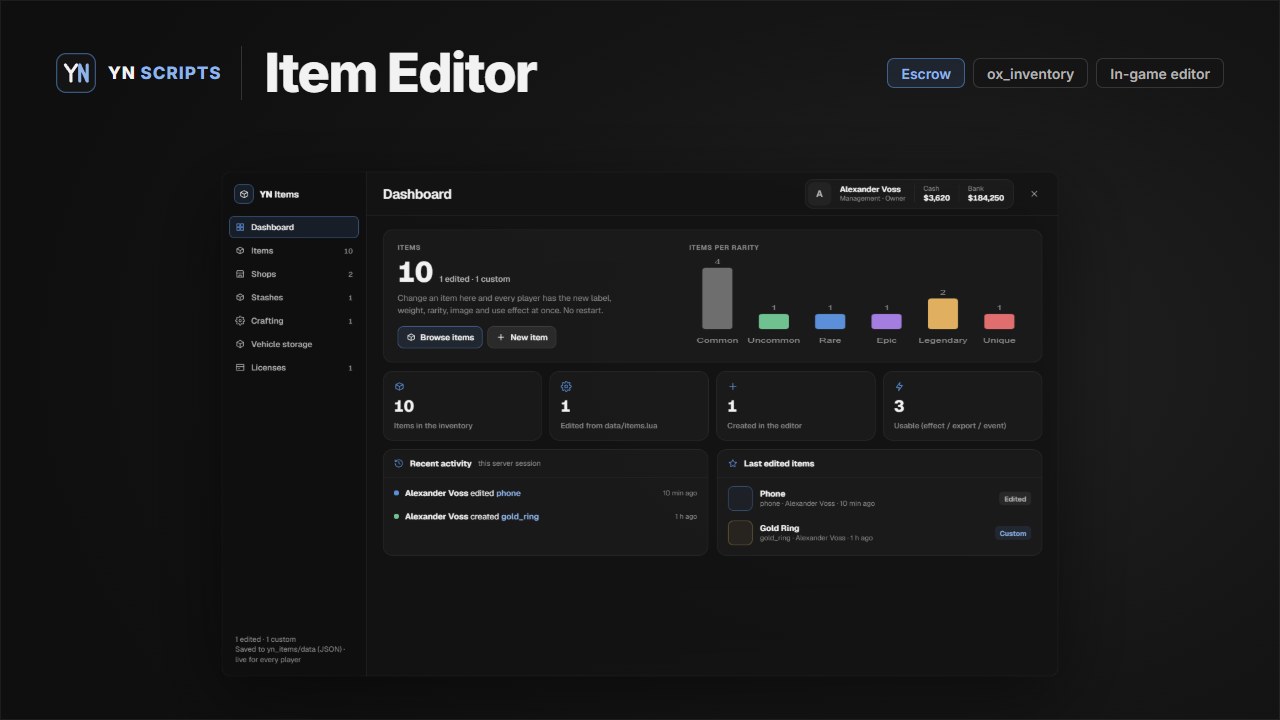
Task: Click the star icon beside Last edited items
Action: [733, 464]
